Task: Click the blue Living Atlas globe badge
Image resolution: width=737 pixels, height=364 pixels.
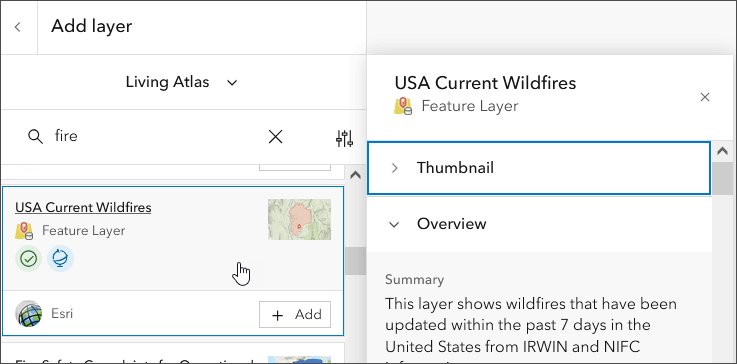Action: [x=60, y=259]
